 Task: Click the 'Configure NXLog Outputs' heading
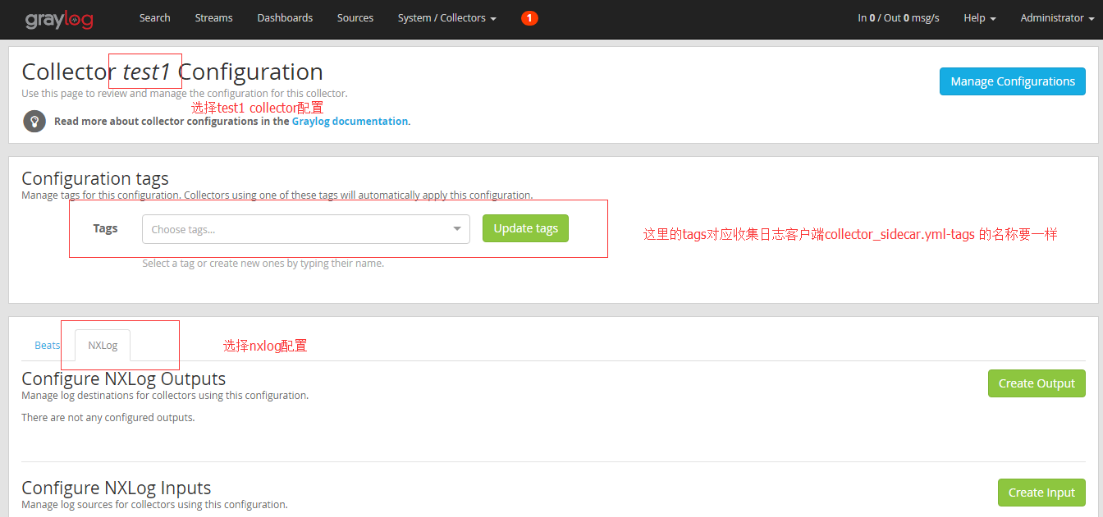click(x=124, y=378)
